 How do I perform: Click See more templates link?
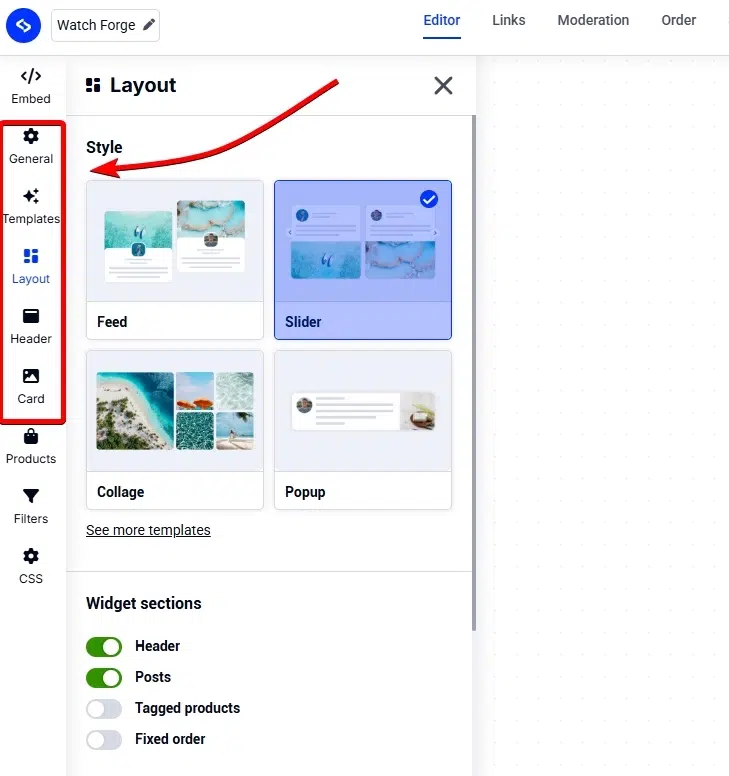pos(148,530)
